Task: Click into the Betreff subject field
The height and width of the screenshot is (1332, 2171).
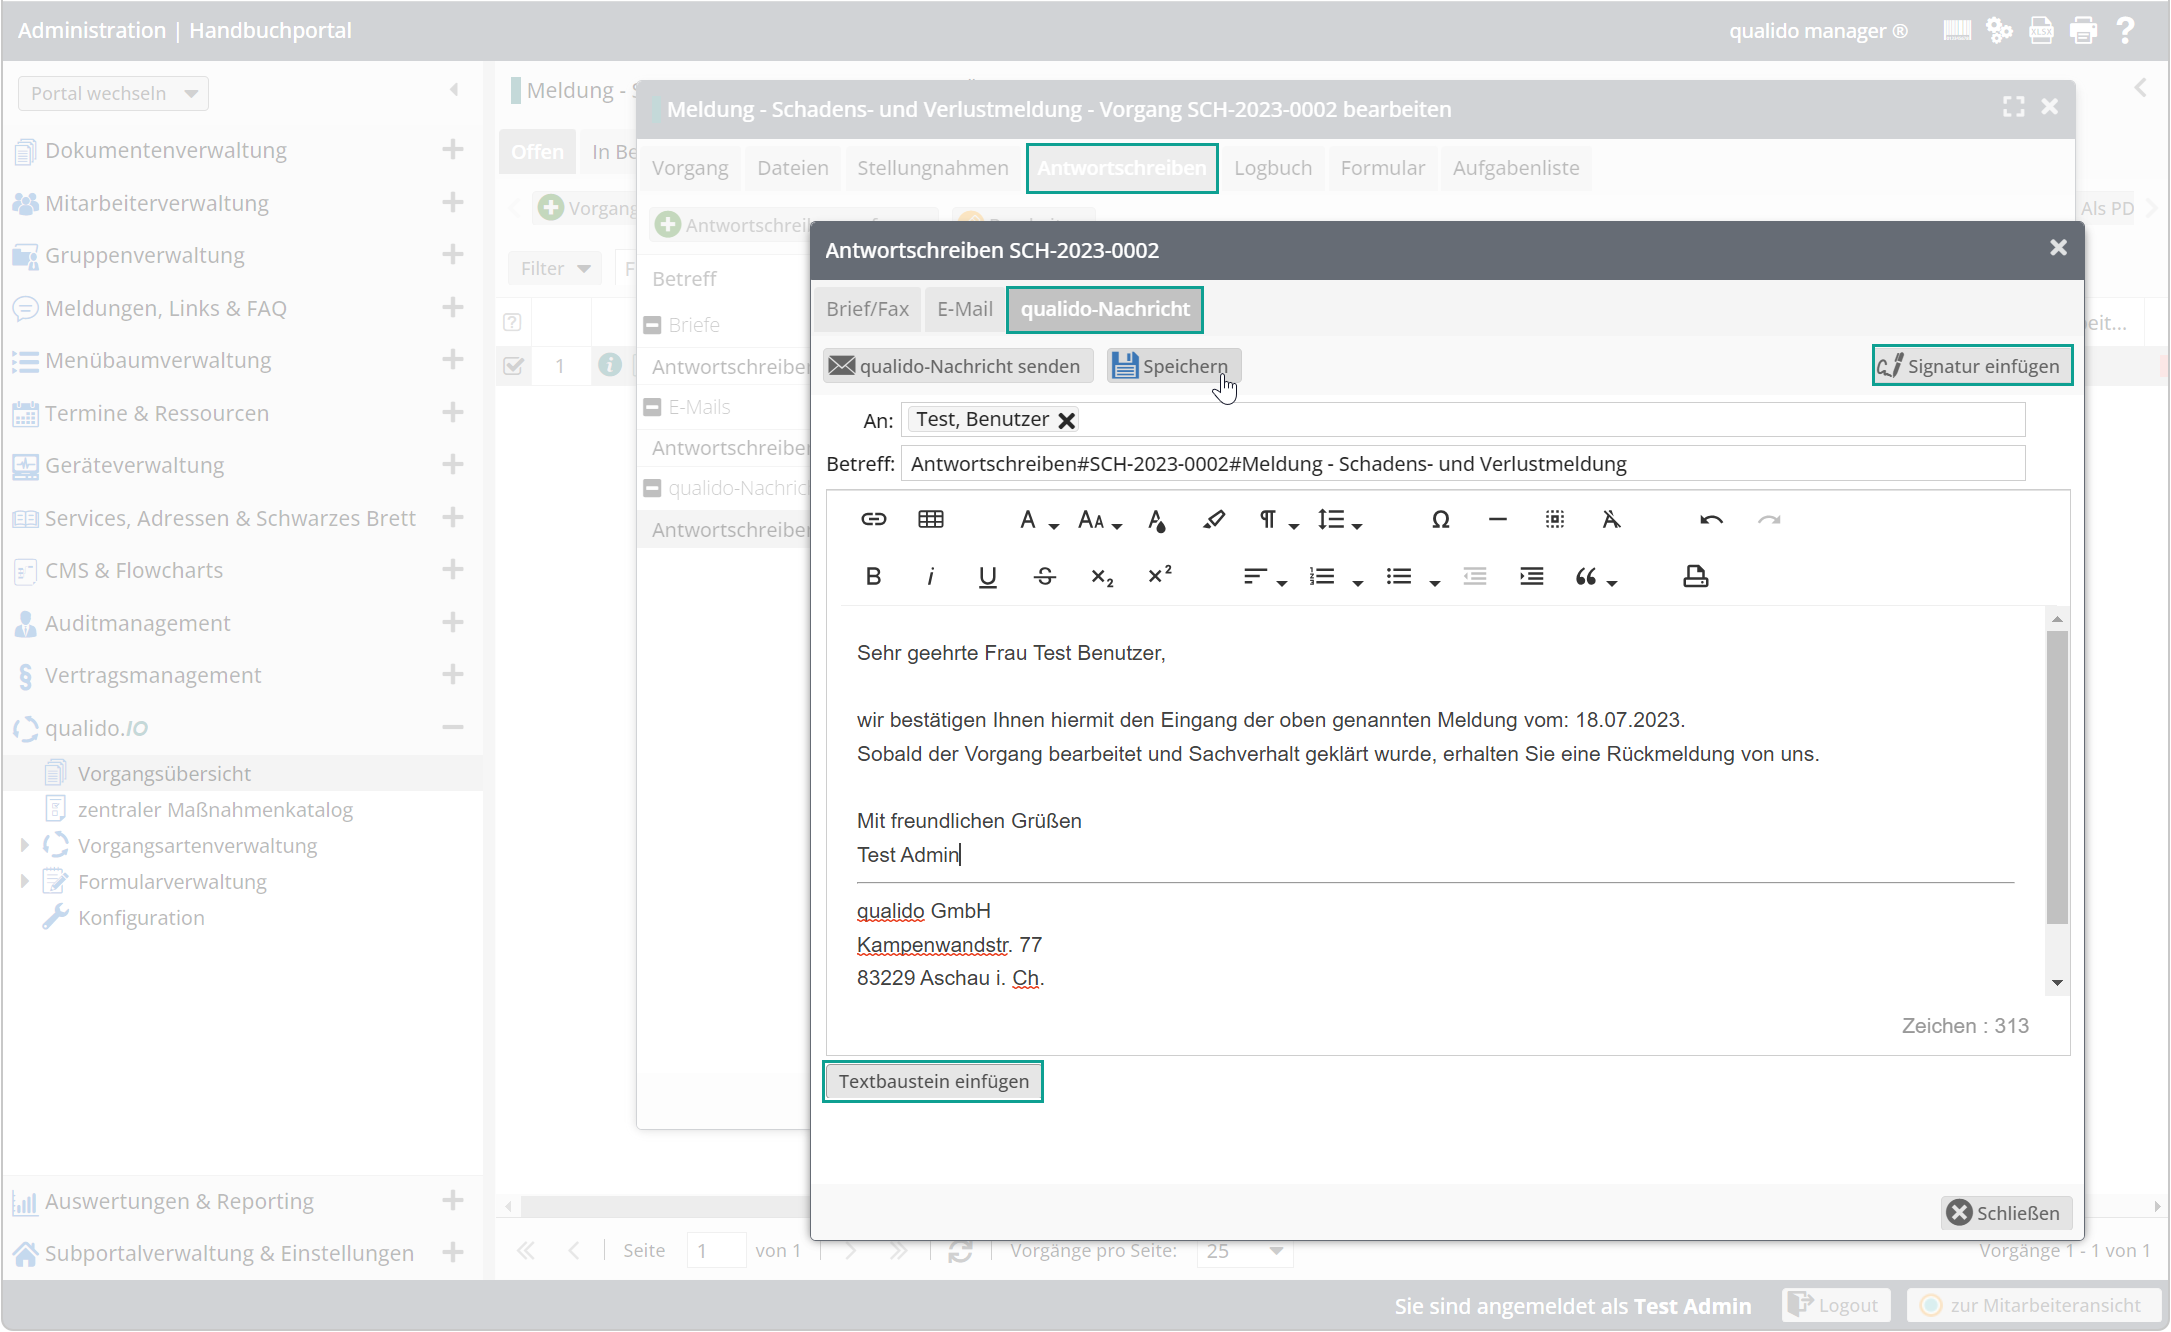Action: click(x=1462, y=464)
